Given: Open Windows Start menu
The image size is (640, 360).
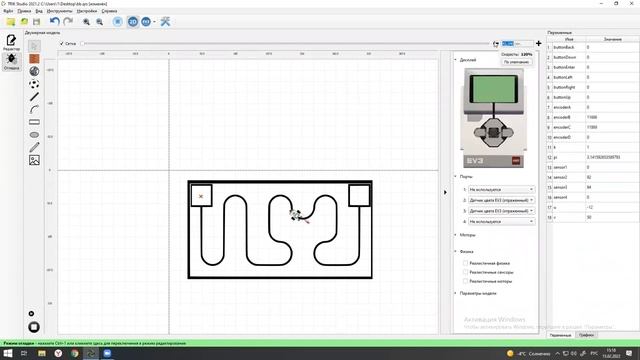Looking at the screenshot, I should (x=8, y=353).
